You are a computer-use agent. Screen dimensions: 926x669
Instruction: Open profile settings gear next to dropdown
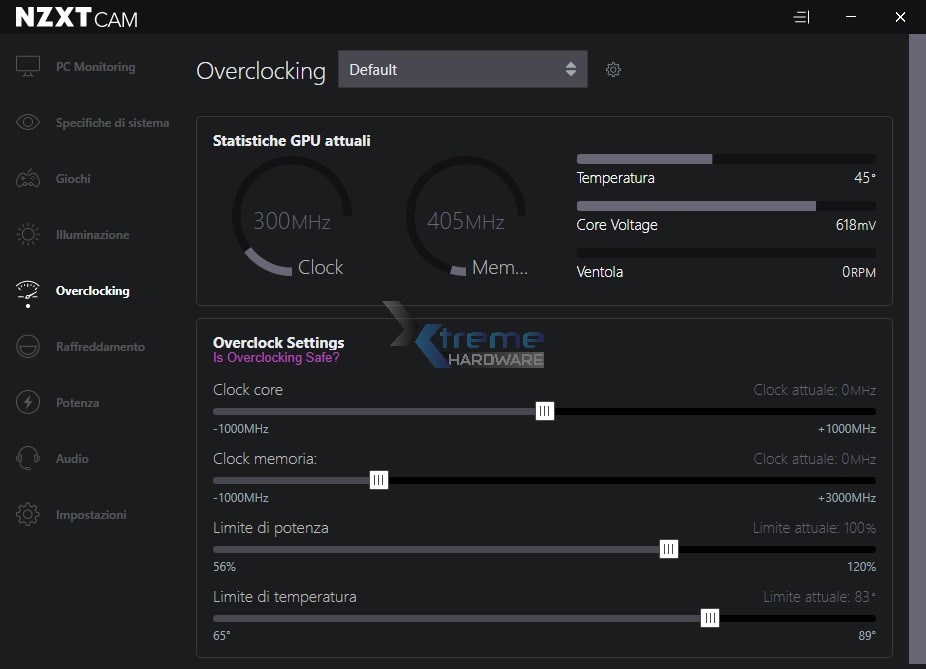pos(614,70)
